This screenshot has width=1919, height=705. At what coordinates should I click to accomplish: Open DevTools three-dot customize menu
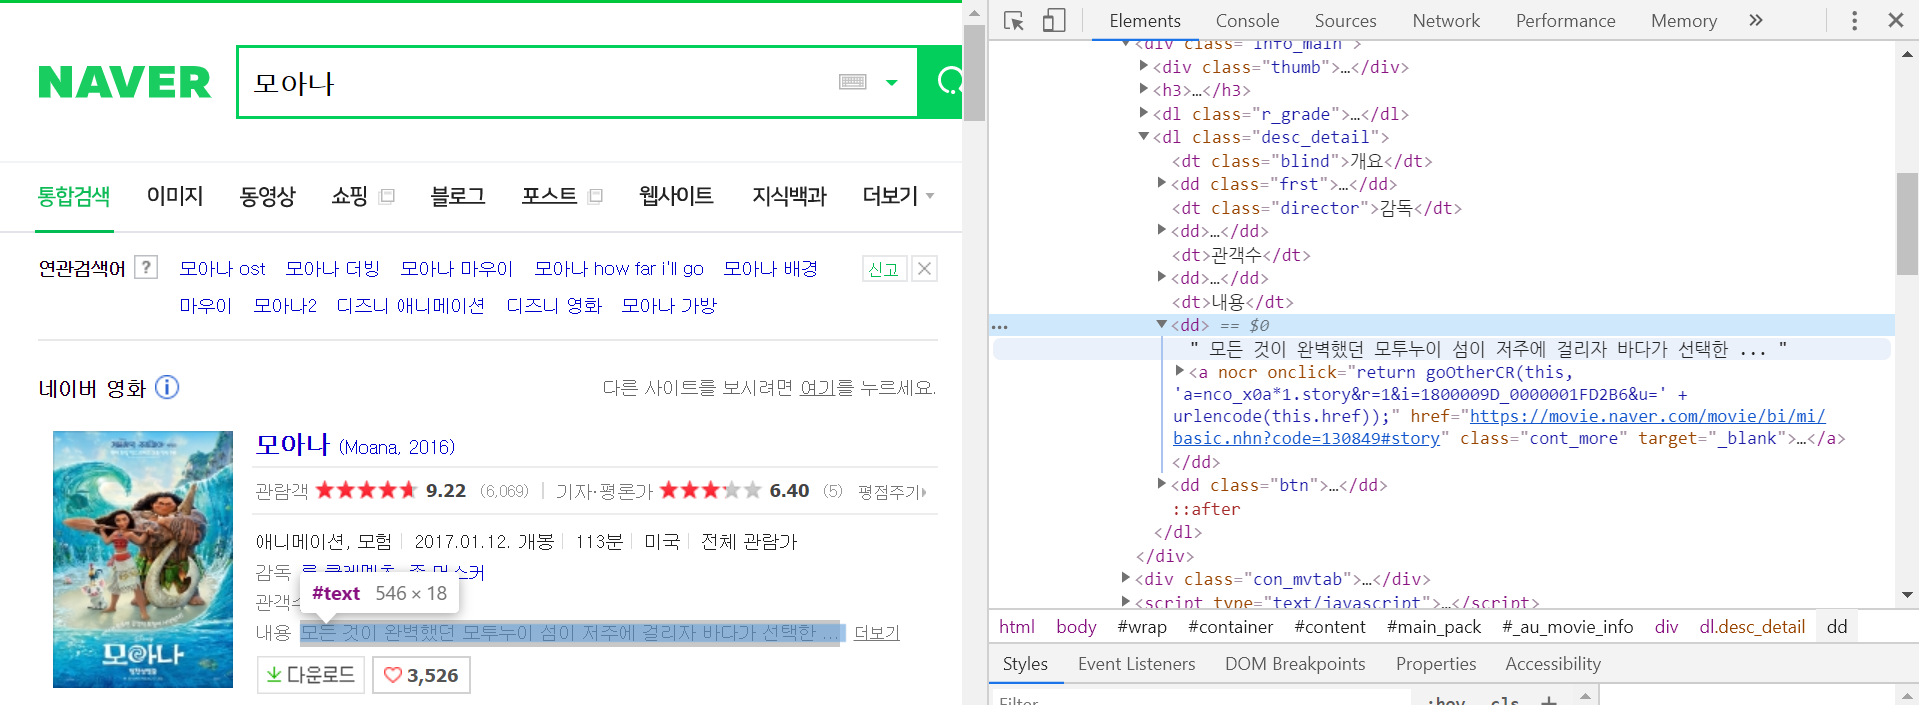[x=1854, y=20]
